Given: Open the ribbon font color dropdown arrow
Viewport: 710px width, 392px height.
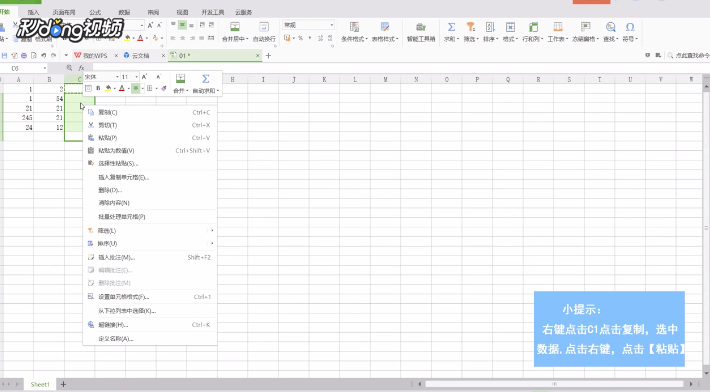Looking at the screenshot, I should point(147,38).
